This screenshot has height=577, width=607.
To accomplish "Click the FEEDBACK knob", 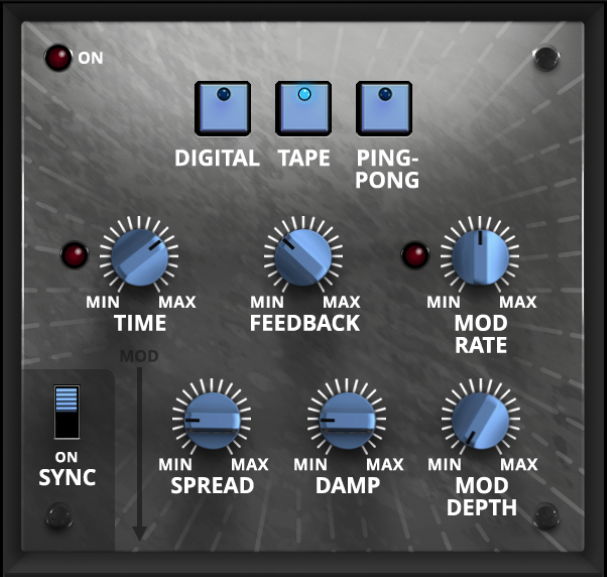I will tap(303, 257).
